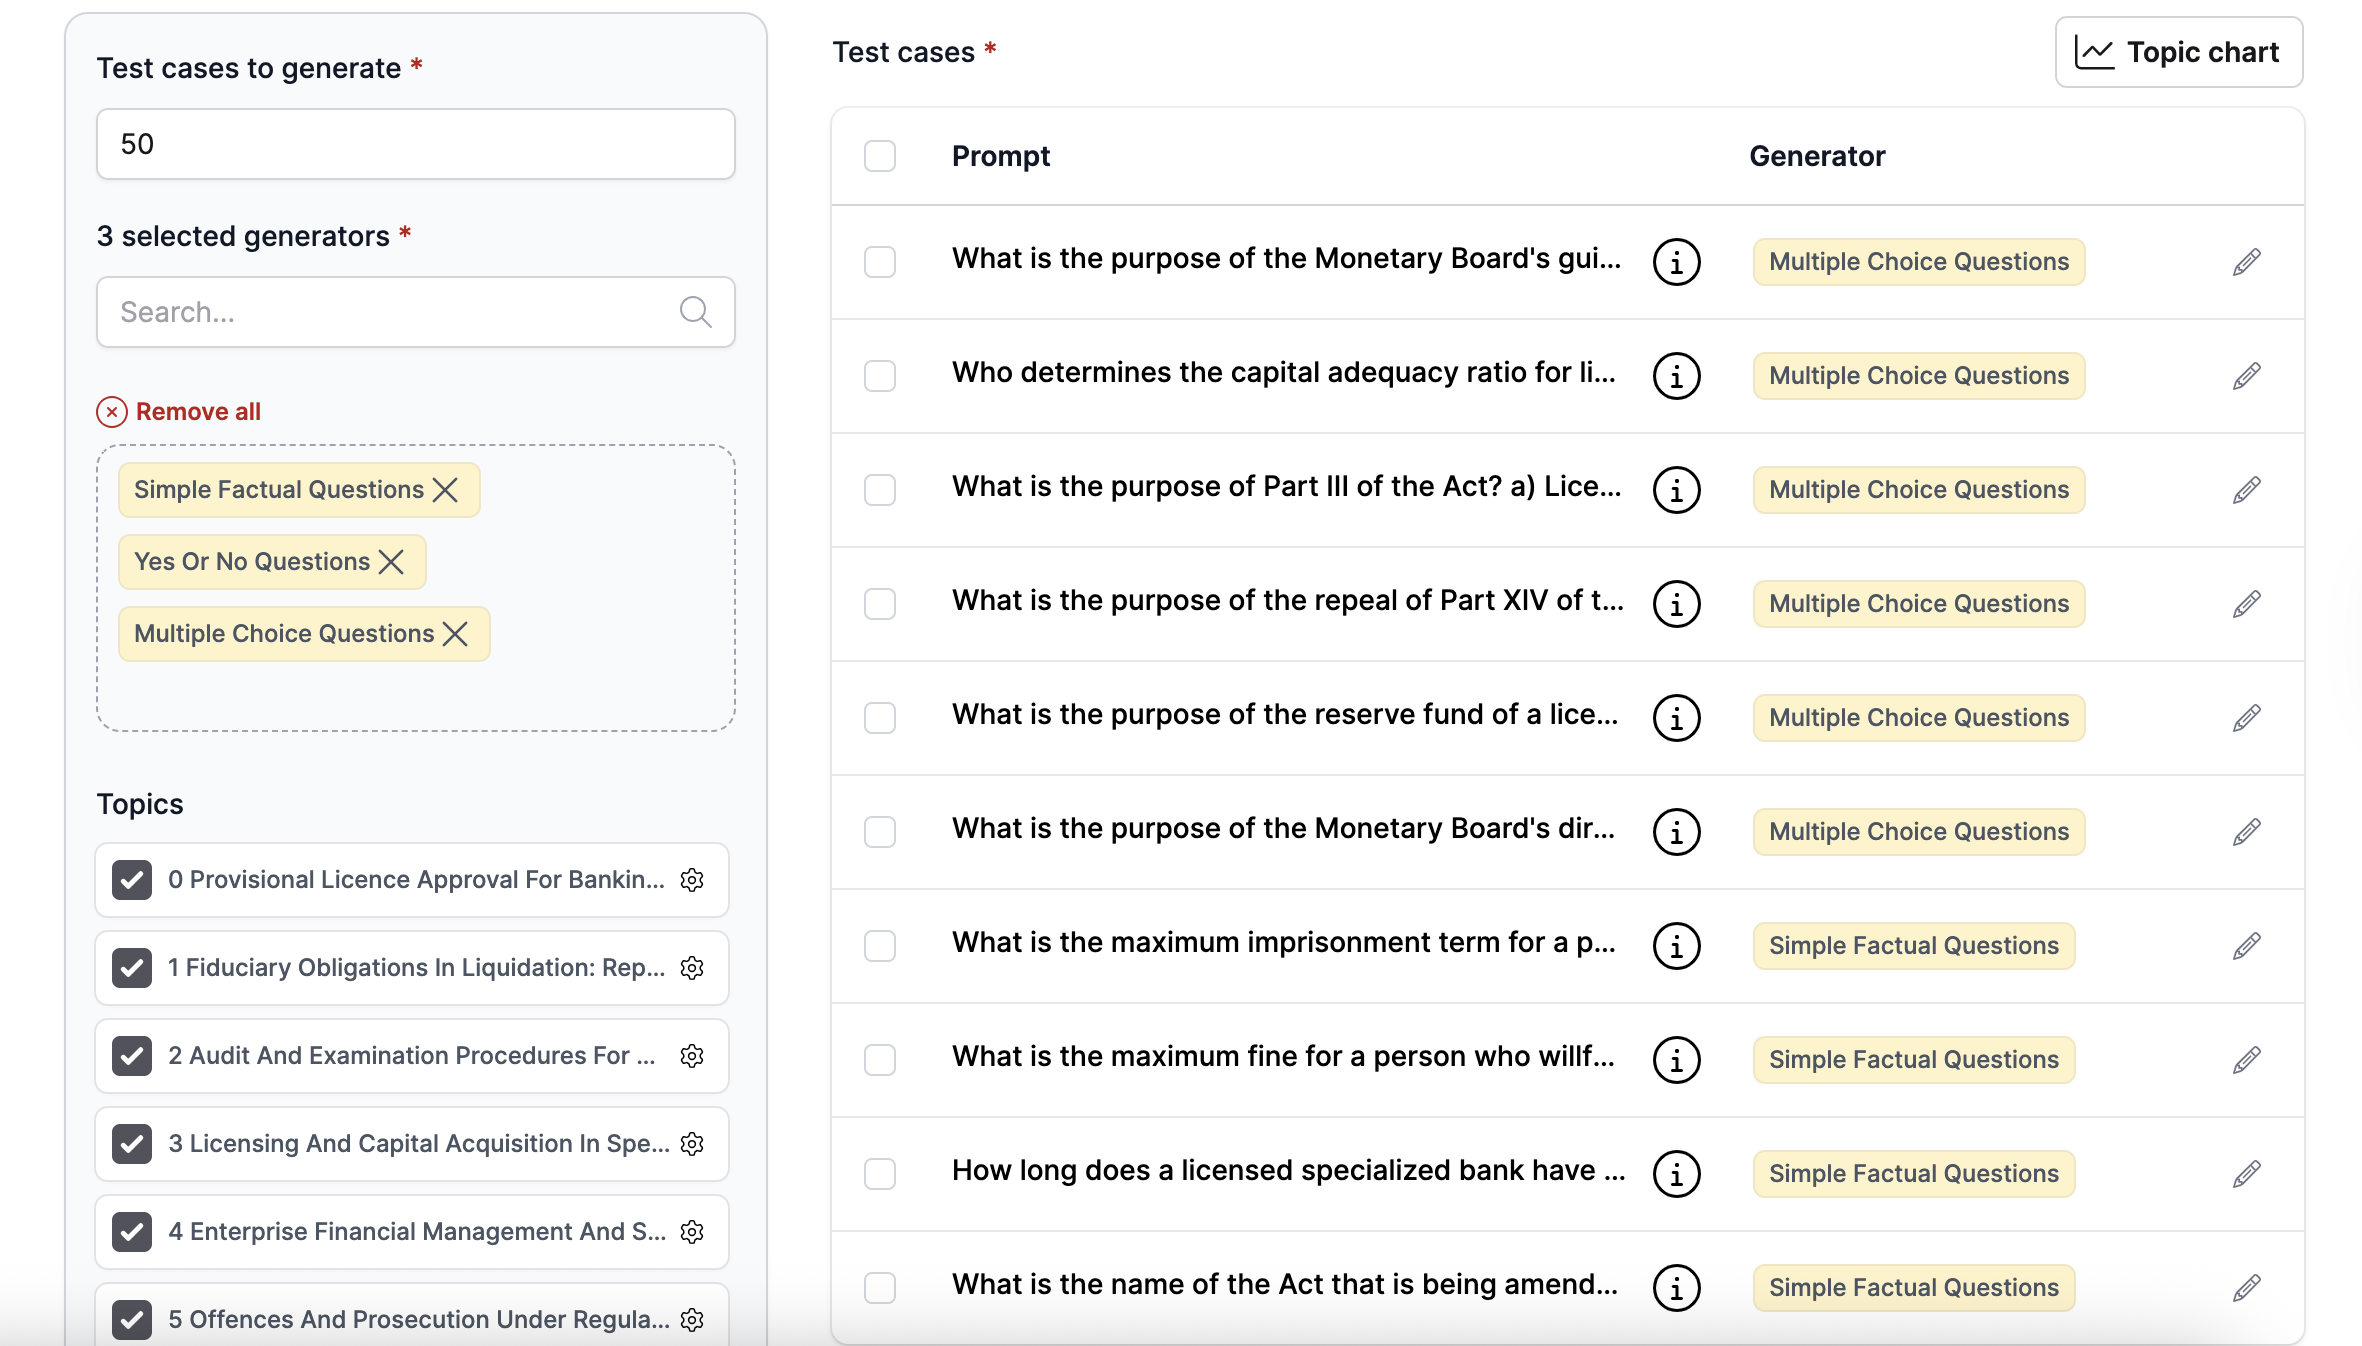Edit the prompt about maximum imprisonment term

(2245, 945)
